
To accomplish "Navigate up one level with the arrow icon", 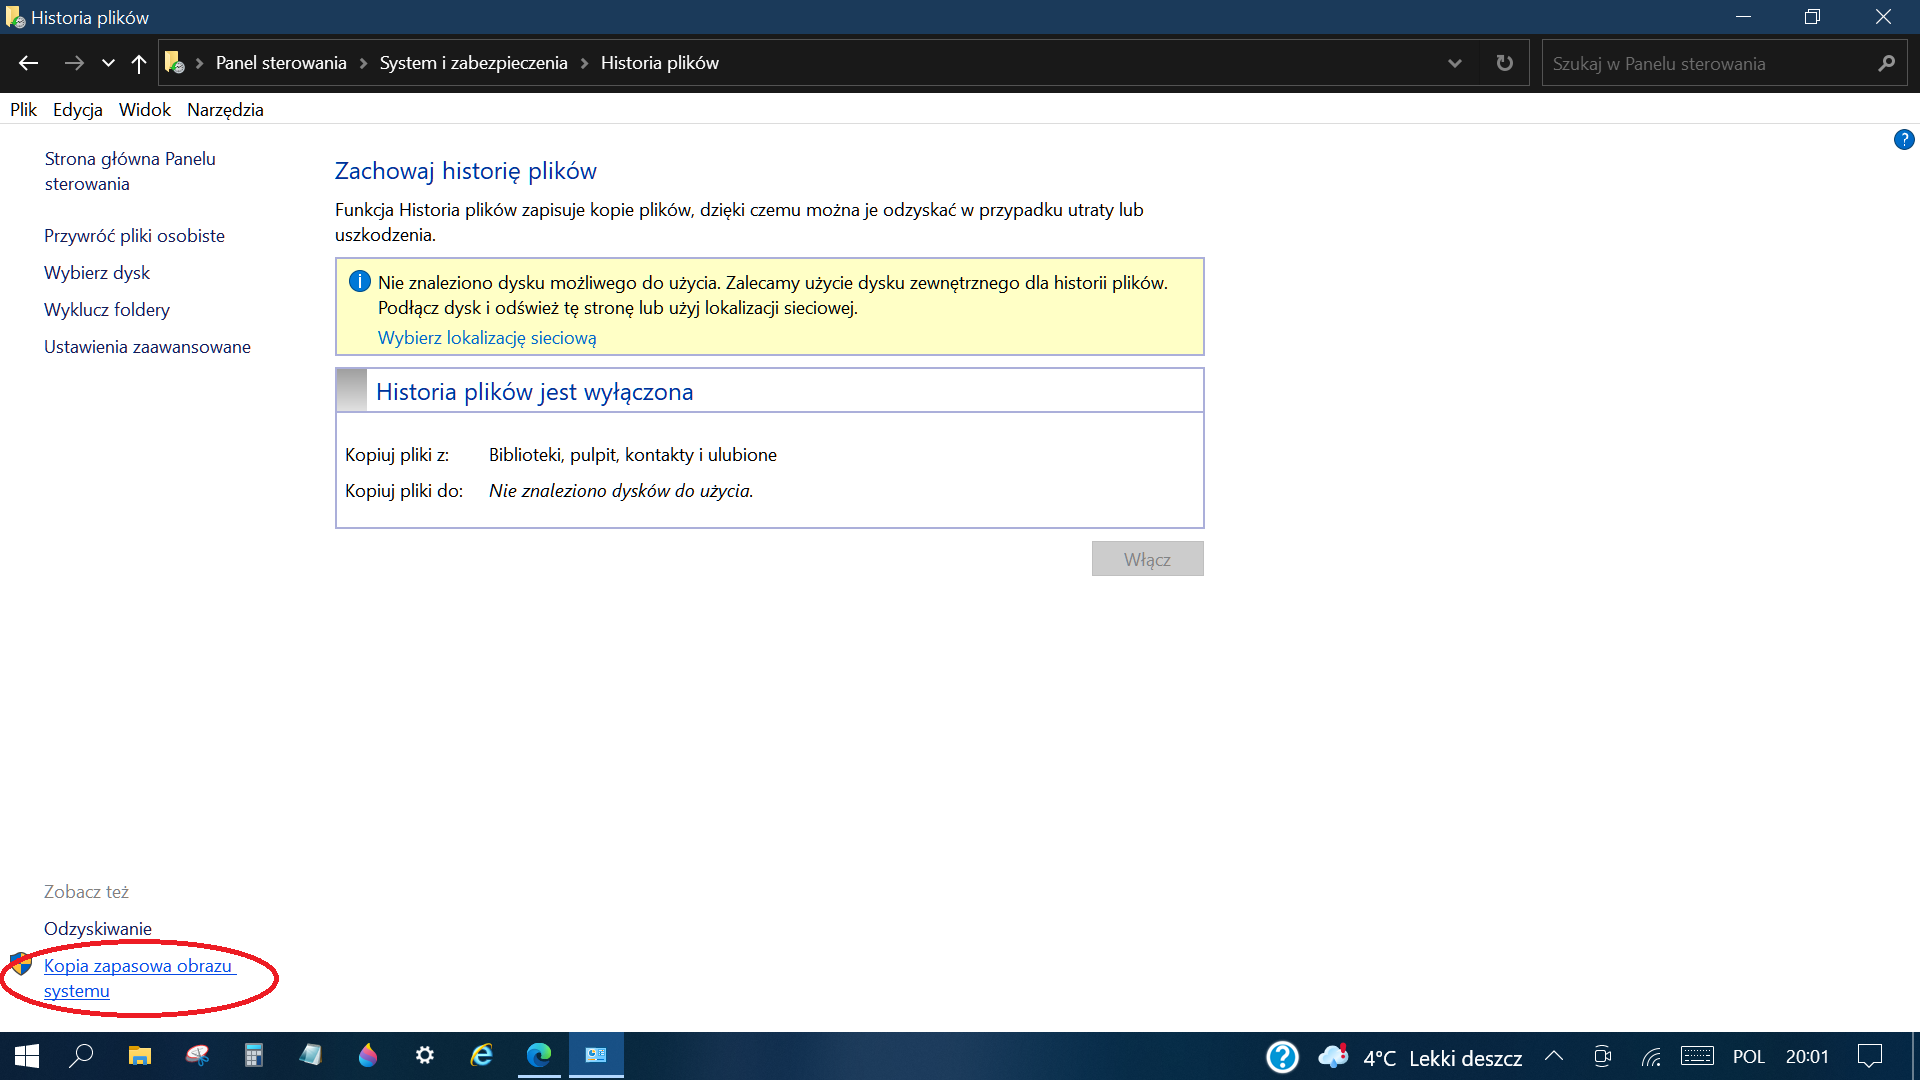I will [139, 62].
